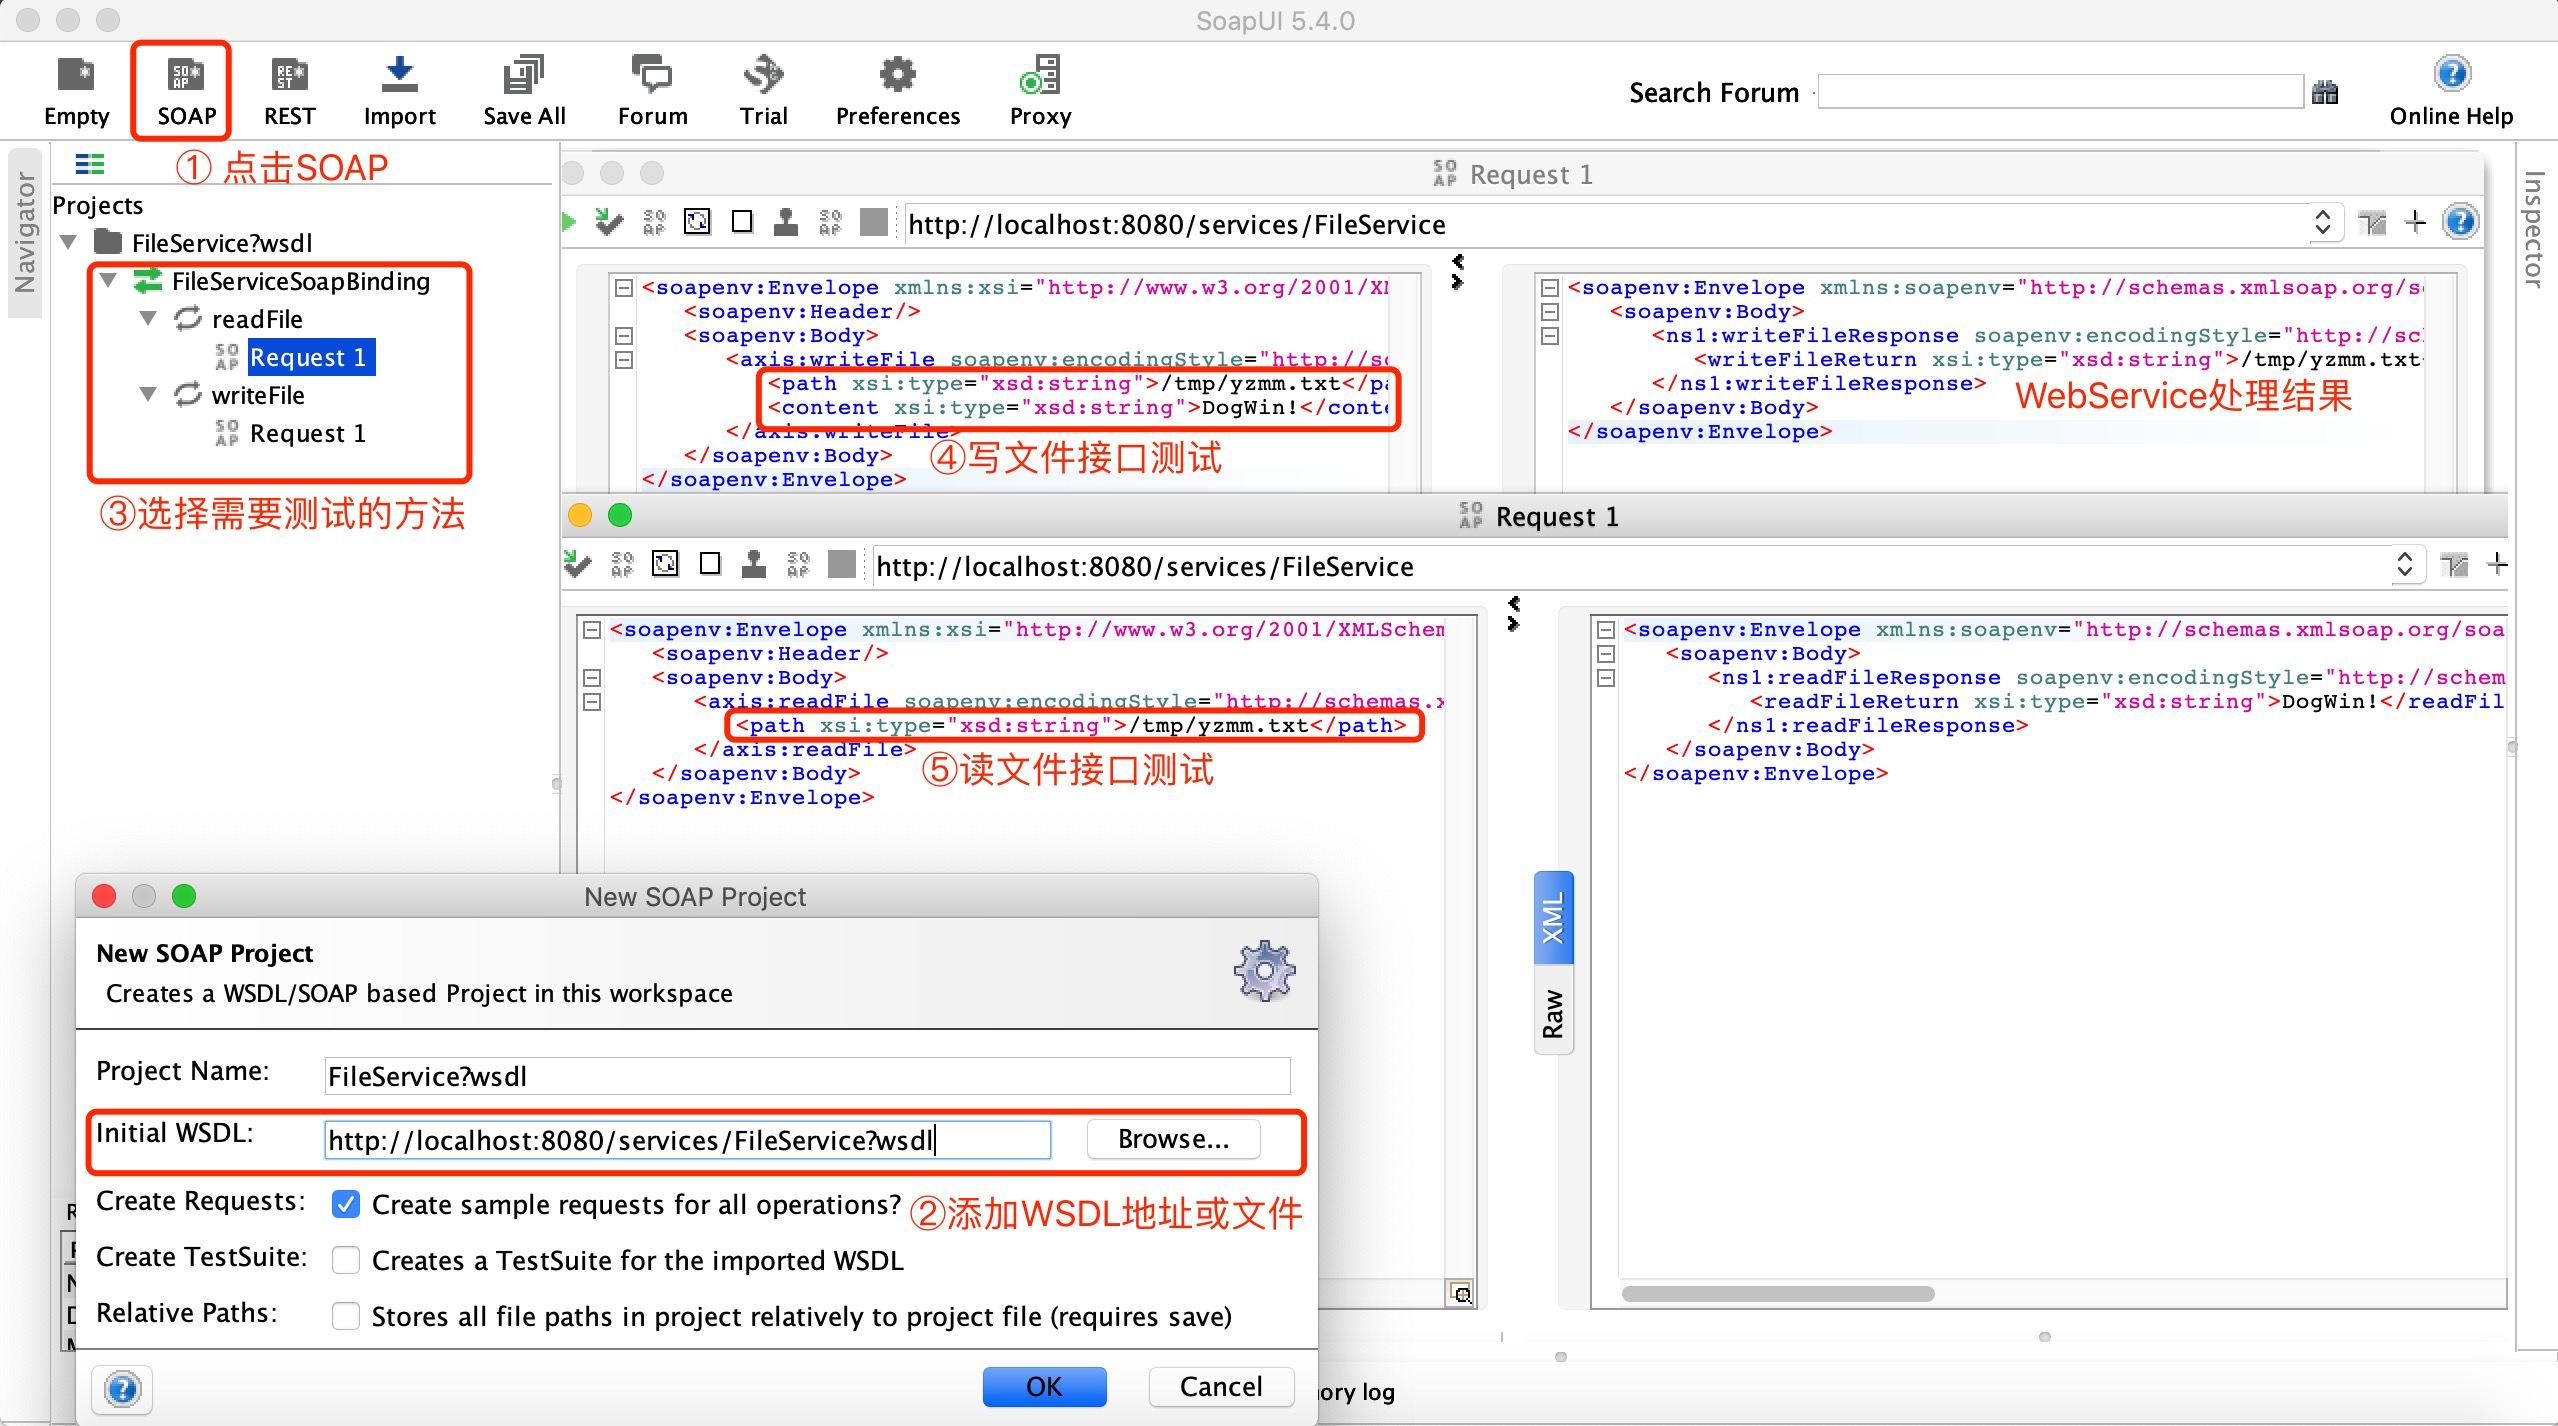
Task: Open the Online Help icon
Action: [2451, 74]
